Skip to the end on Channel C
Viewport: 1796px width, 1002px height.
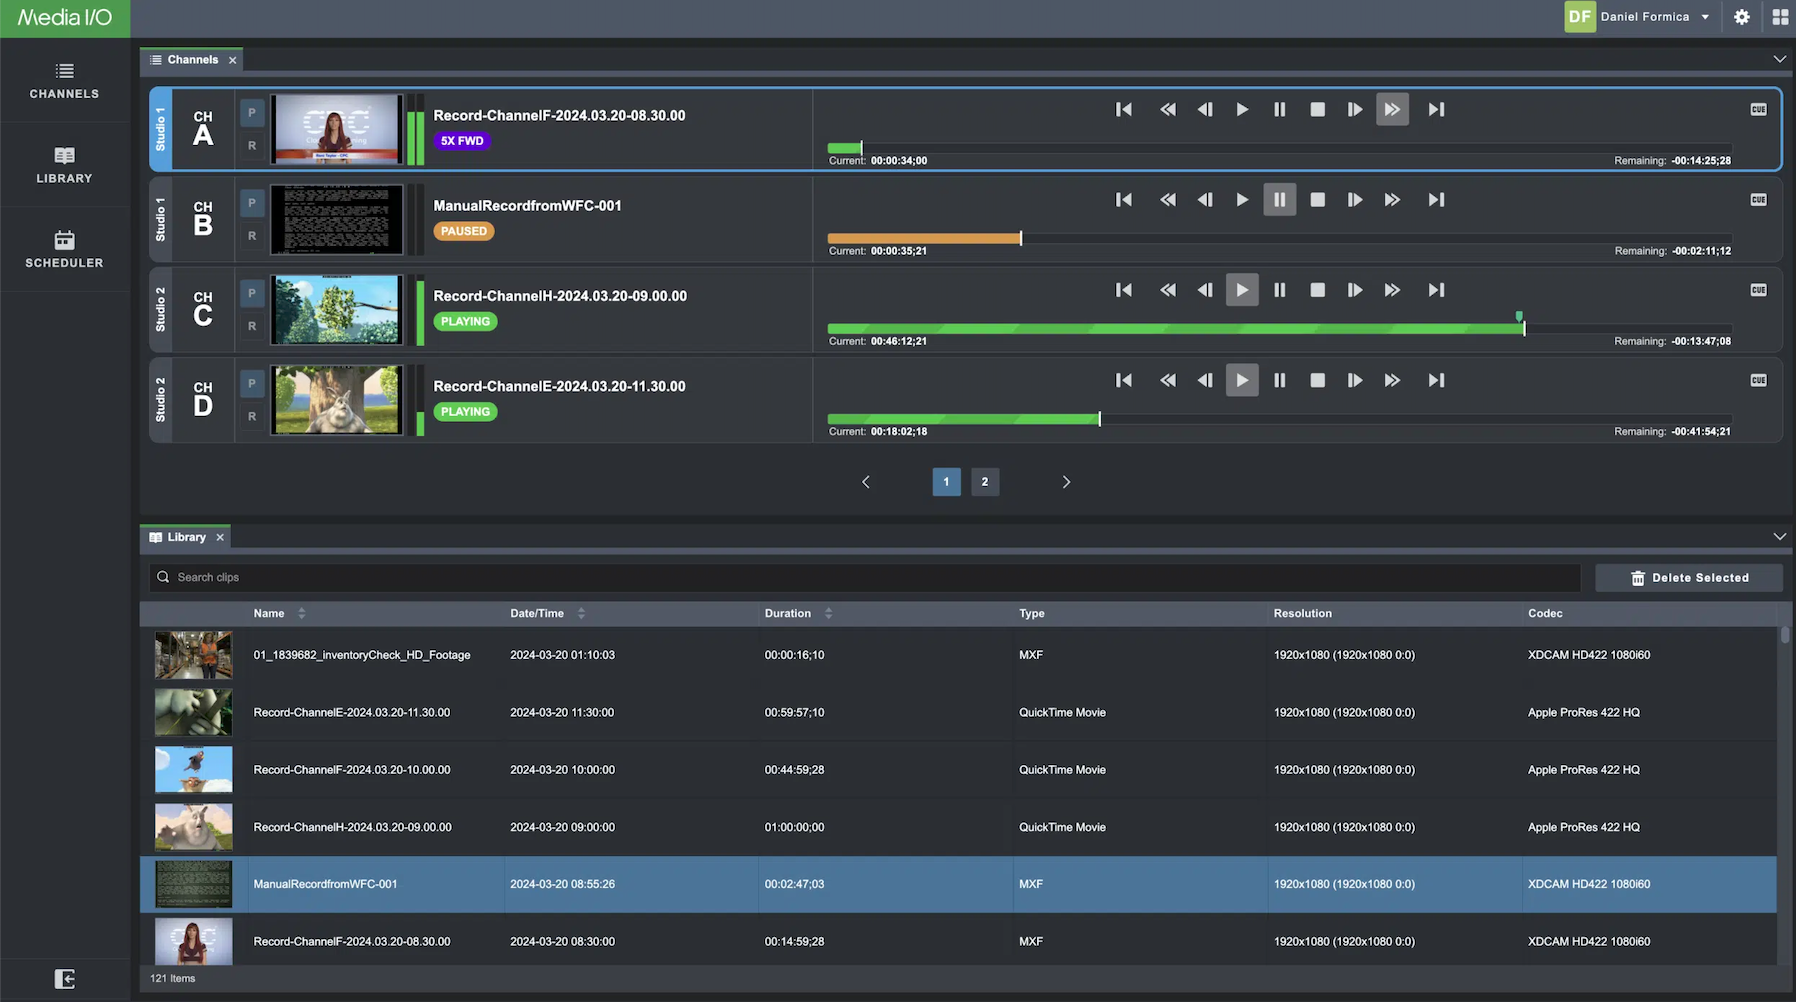1436,290
